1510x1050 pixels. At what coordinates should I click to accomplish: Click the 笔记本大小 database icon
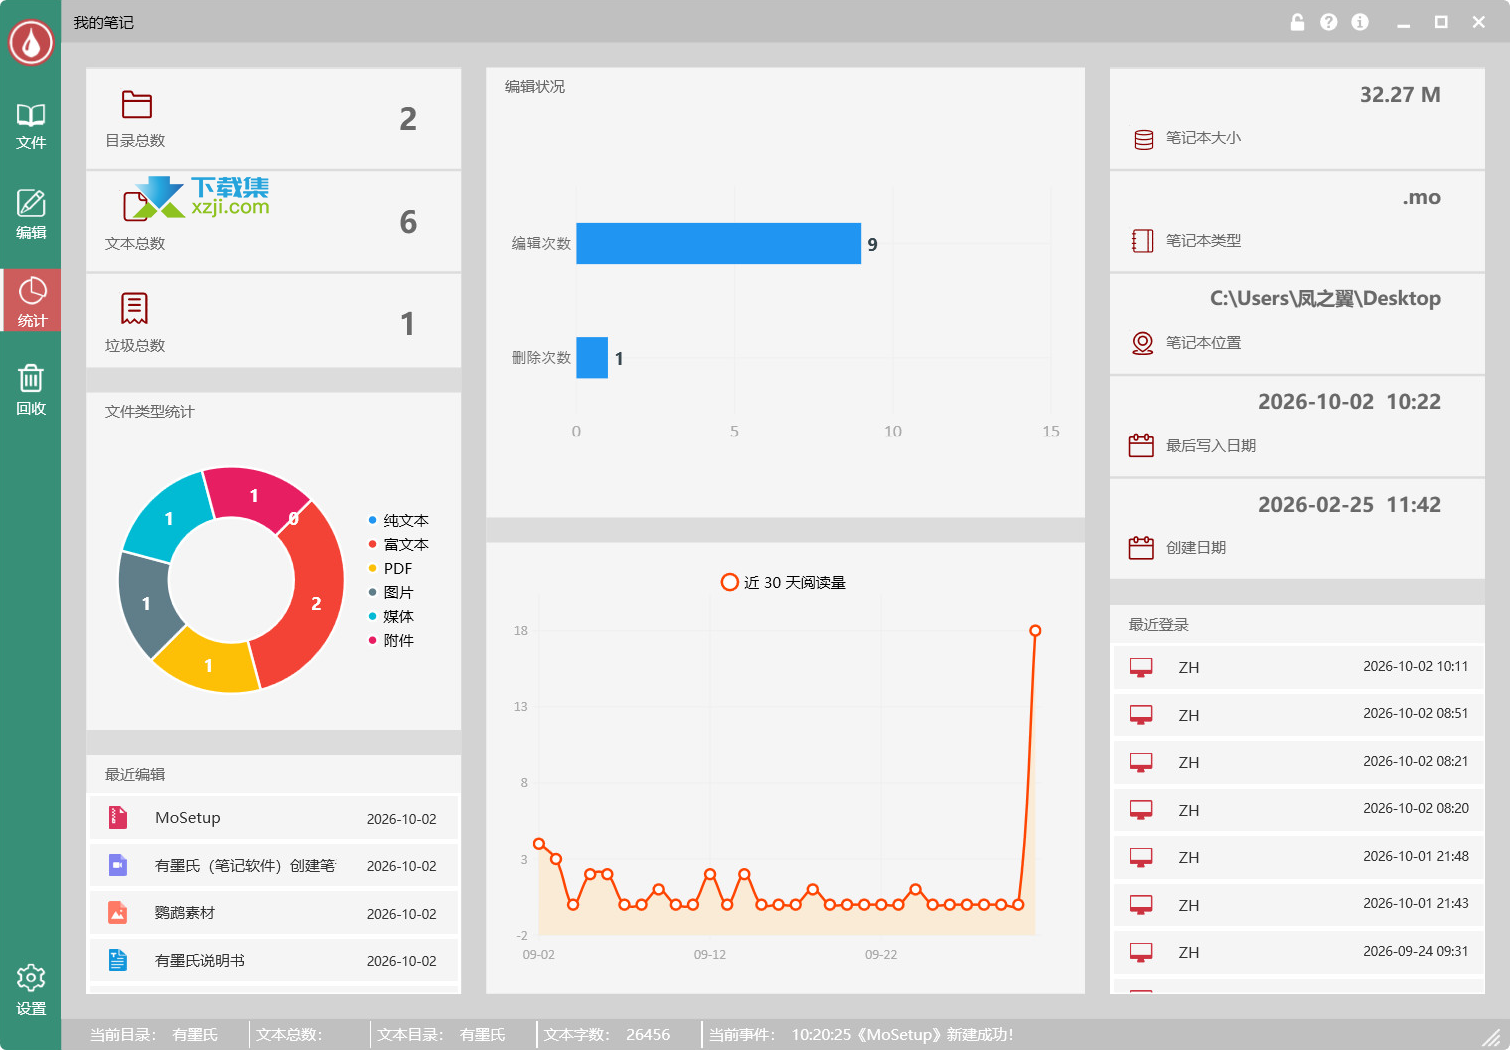point(1144,139)
